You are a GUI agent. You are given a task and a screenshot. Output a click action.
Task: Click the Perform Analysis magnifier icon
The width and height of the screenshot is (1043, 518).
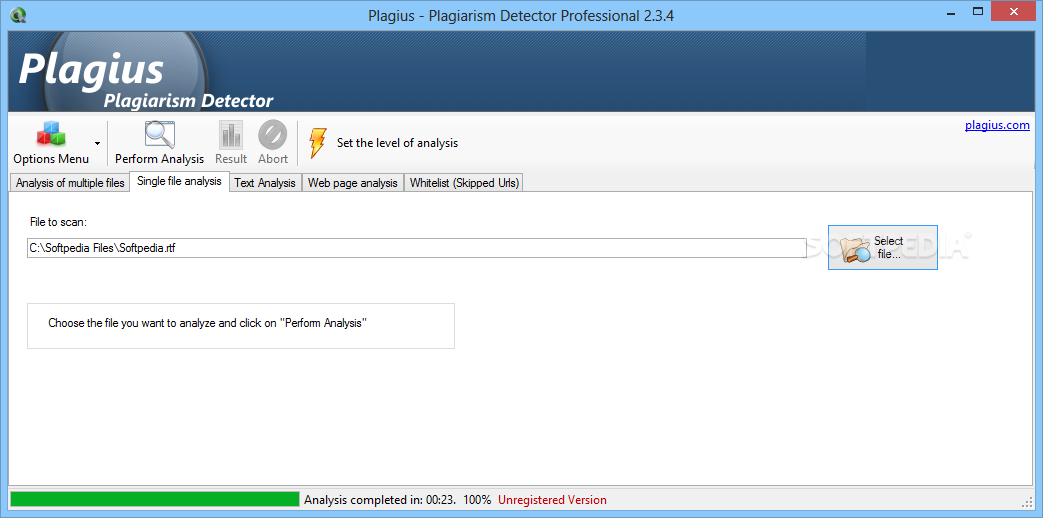160,134
